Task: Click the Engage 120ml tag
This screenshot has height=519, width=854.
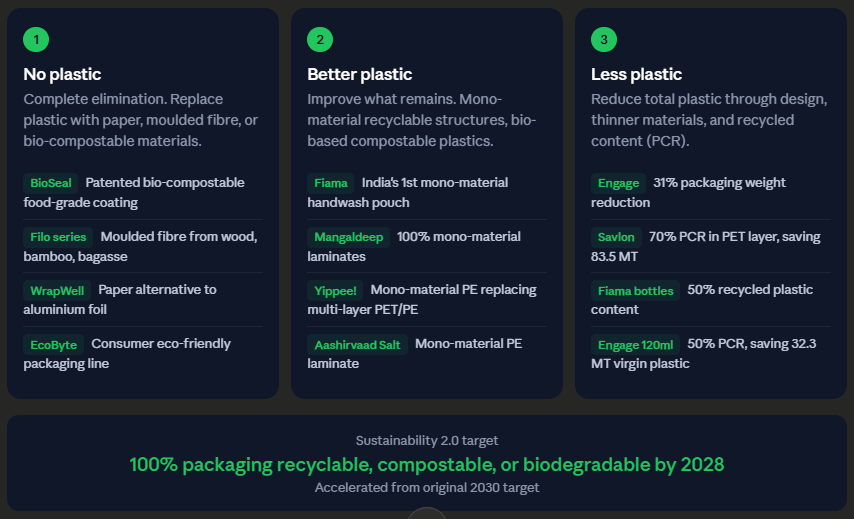Action: click(x=635, y=344)
